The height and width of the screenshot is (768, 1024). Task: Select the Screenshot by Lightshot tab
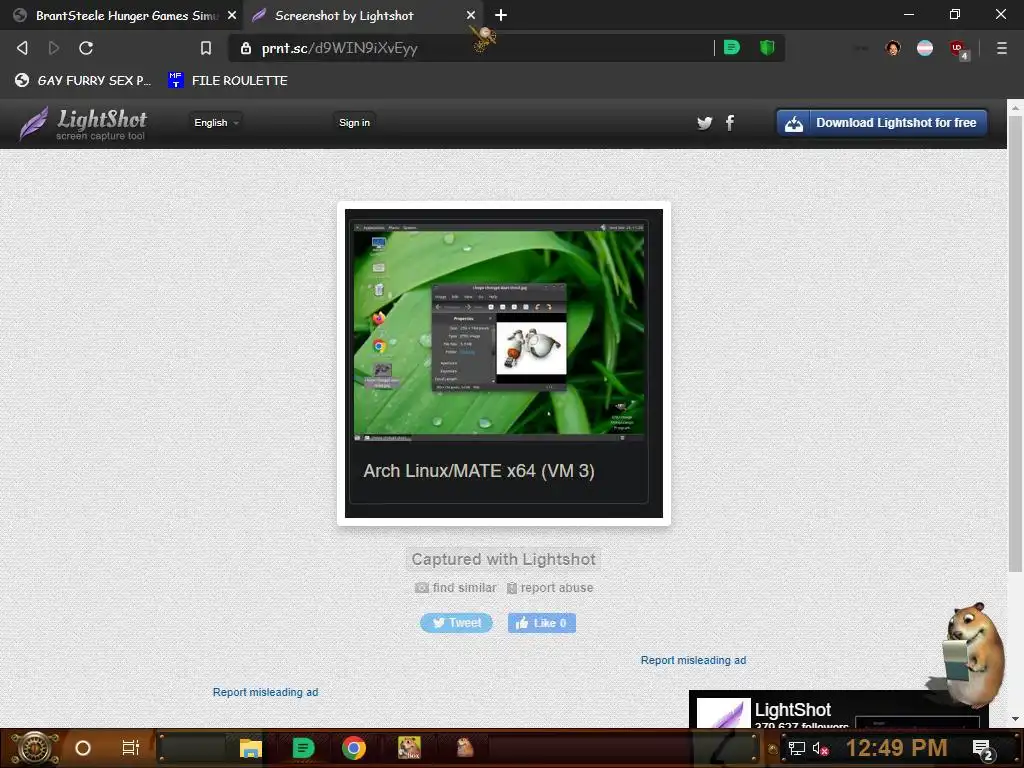tap(364, 15)
